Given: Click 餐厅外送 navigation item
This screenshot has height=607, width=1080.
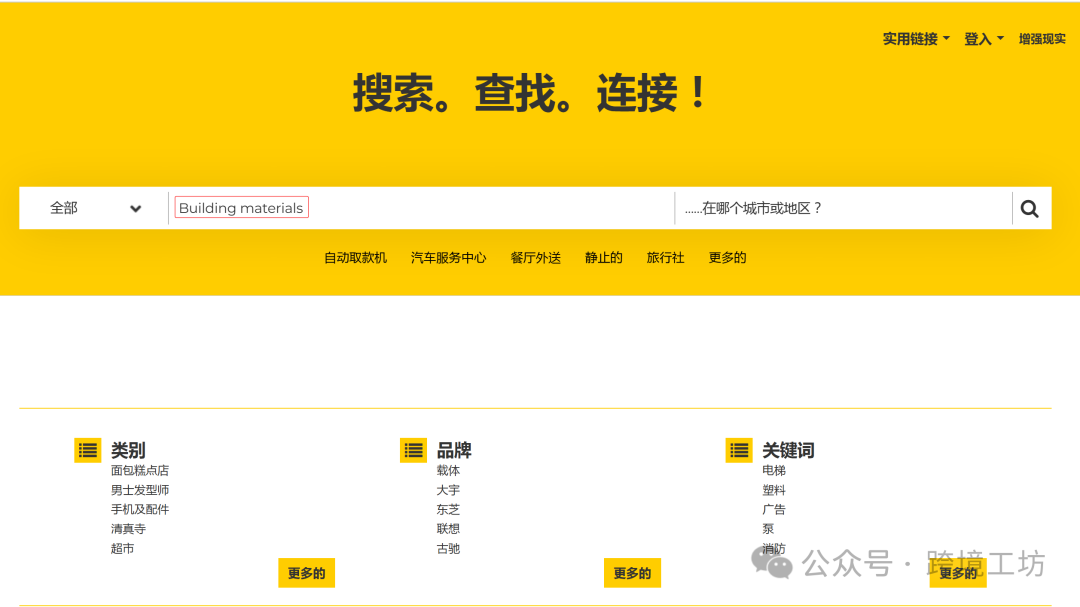Looking at the screenshot, I should (x=535, y=257).
